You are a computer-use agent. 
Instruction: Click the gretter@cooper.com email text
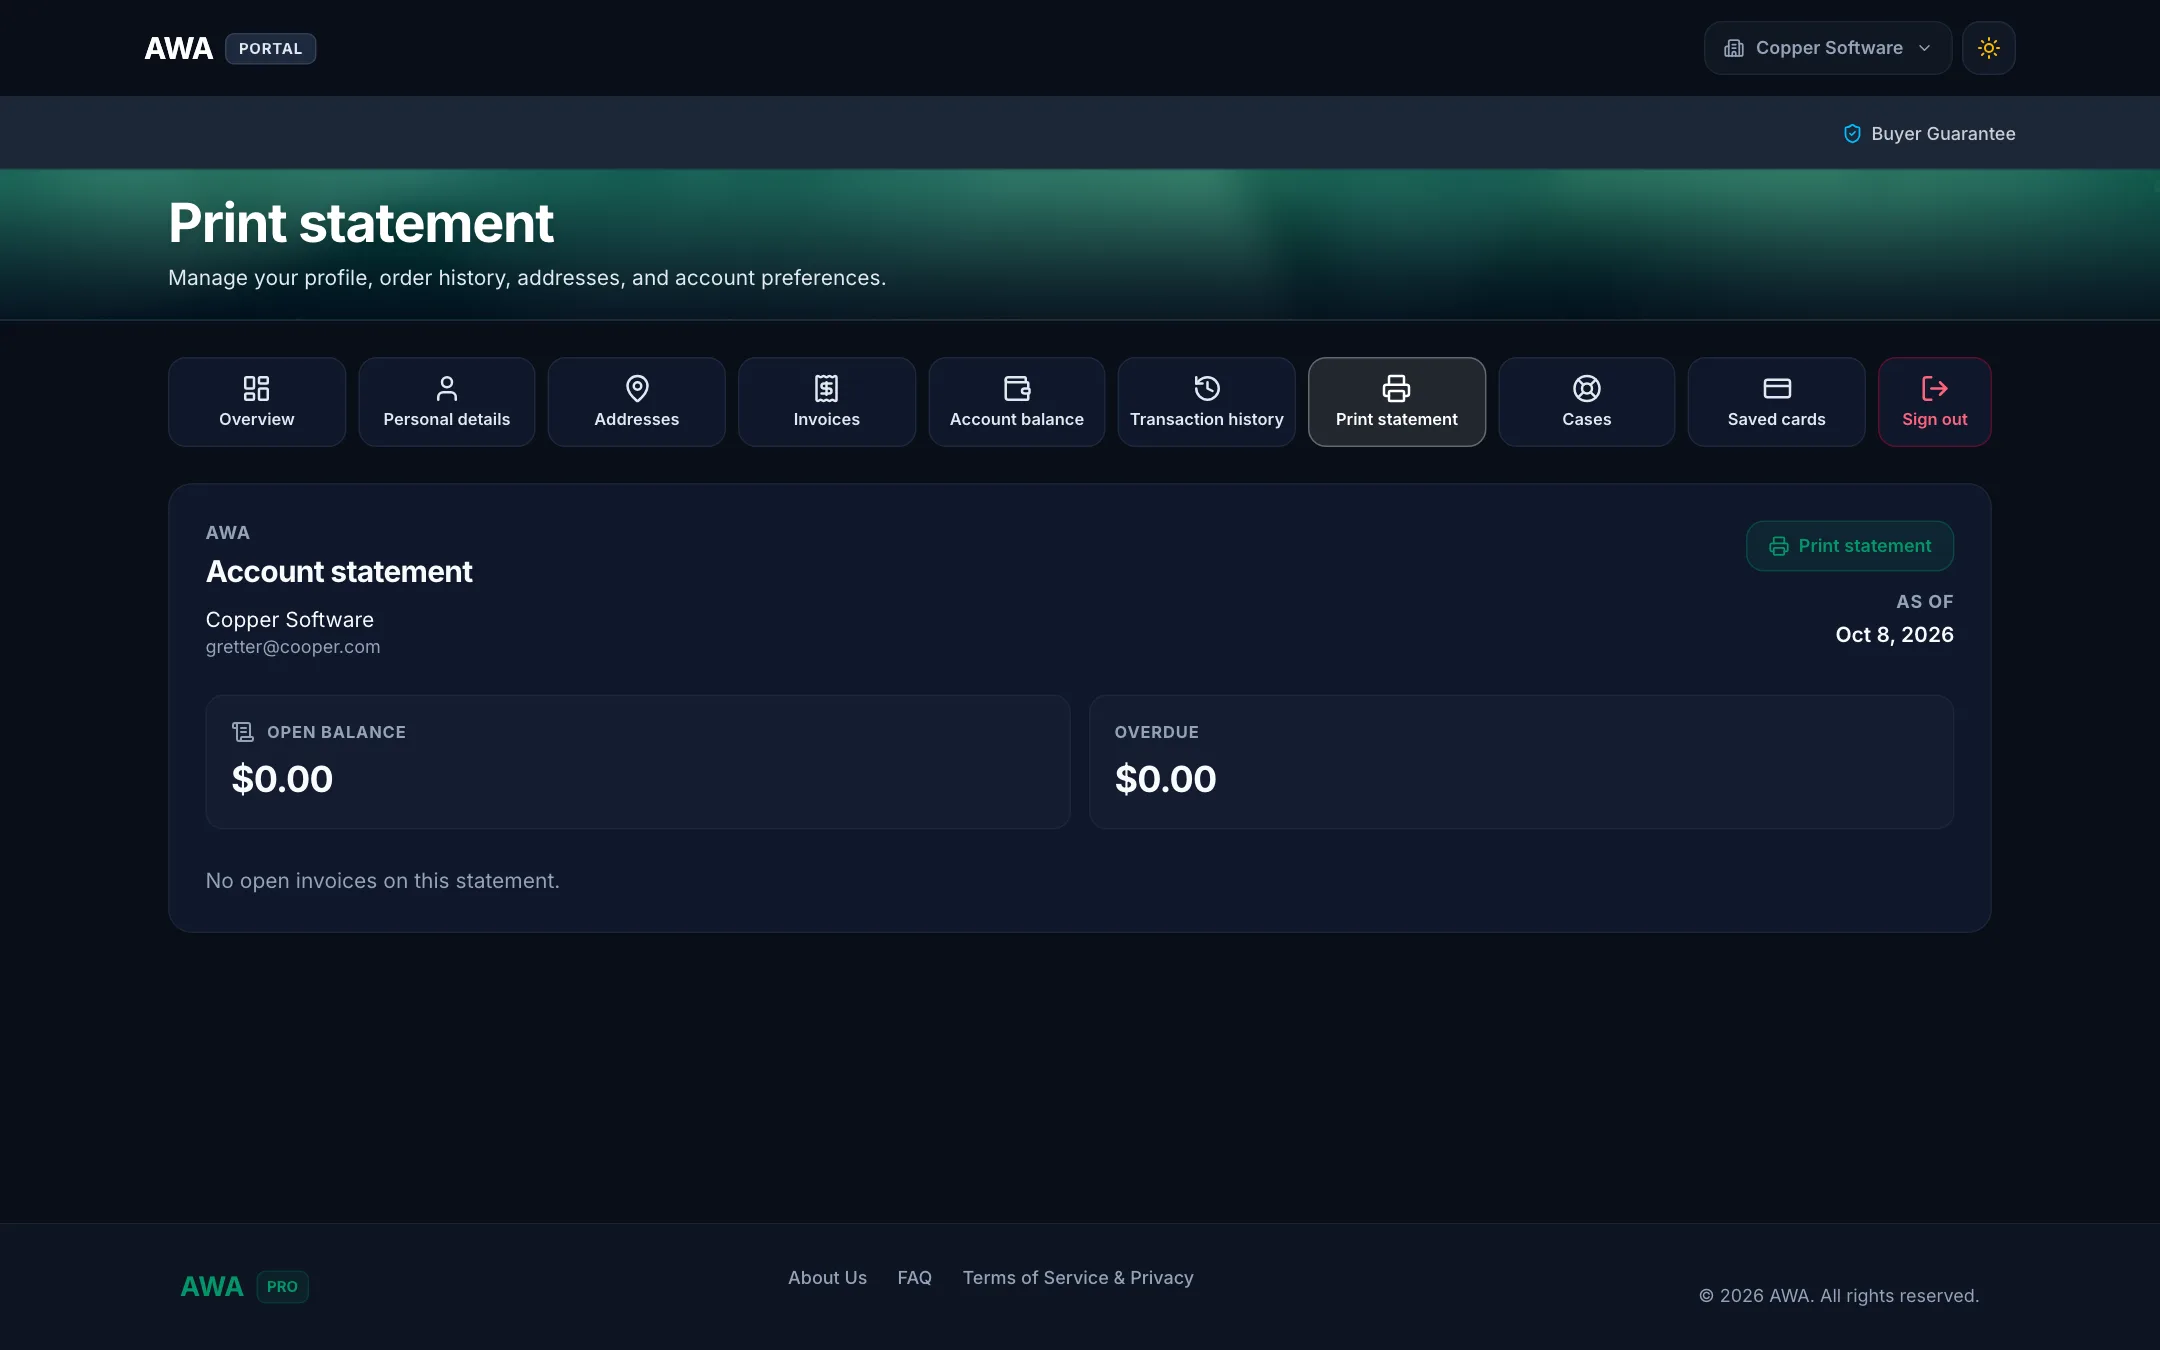click(293, 647)
